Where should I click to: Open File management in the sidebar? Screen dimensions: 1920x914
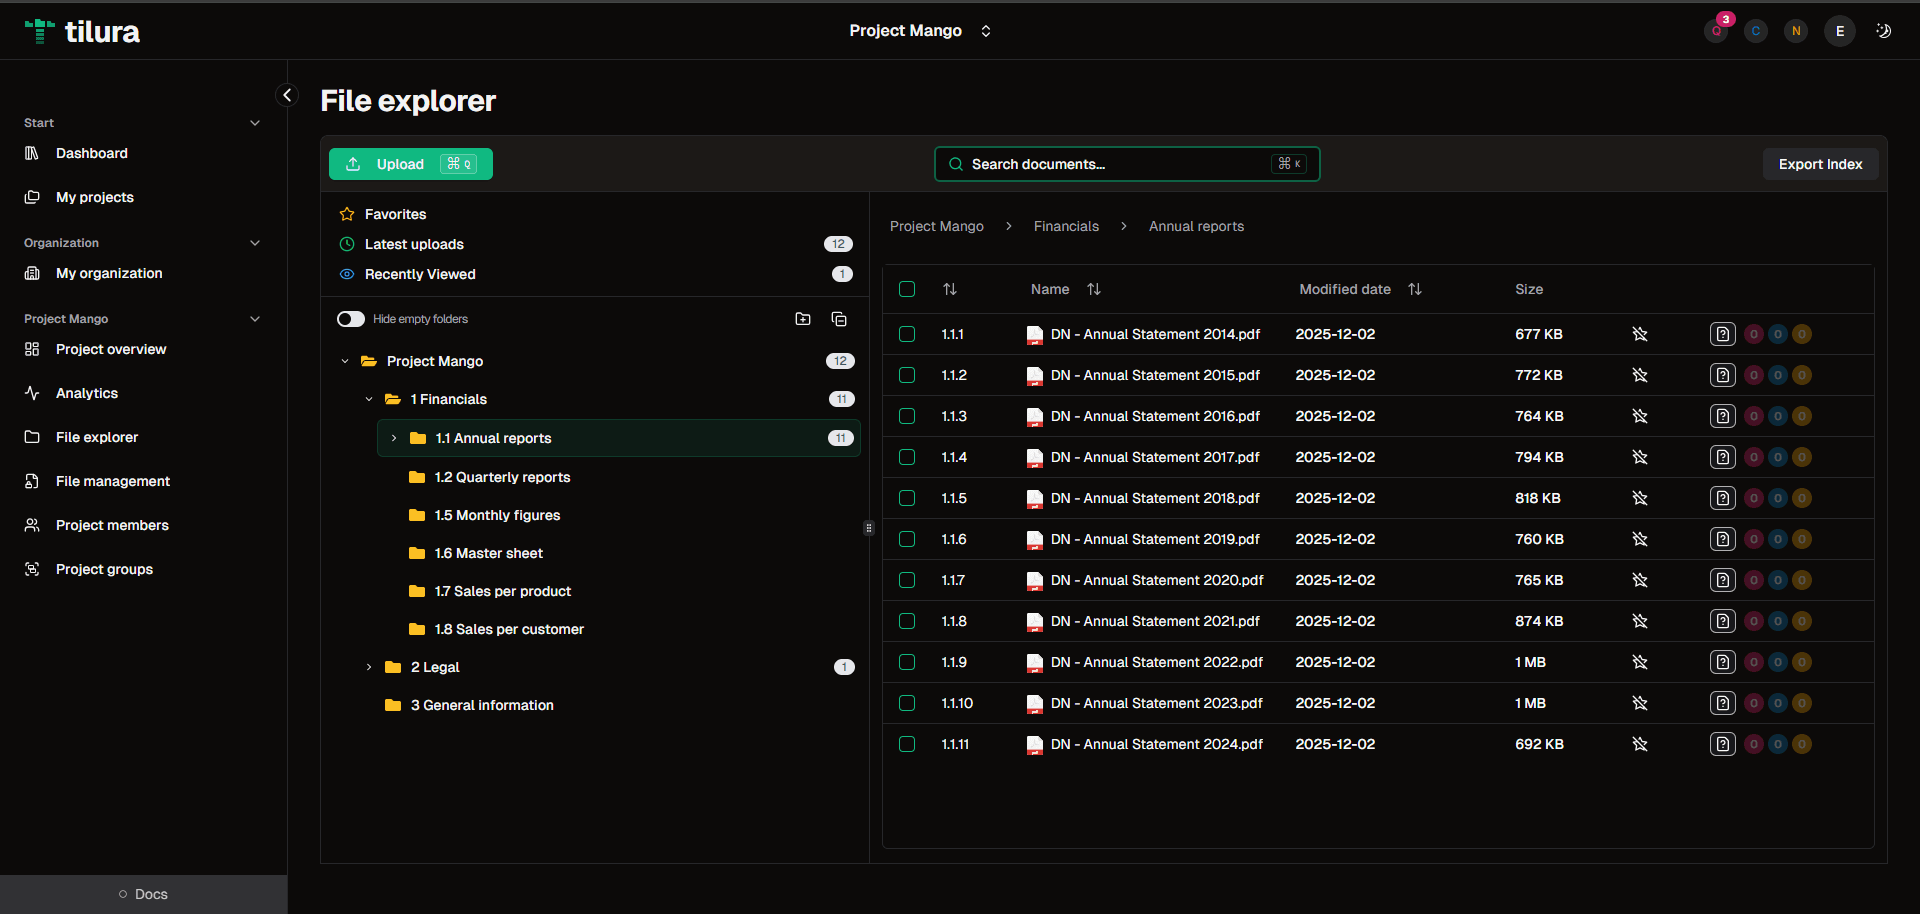[x=112, y=481]
